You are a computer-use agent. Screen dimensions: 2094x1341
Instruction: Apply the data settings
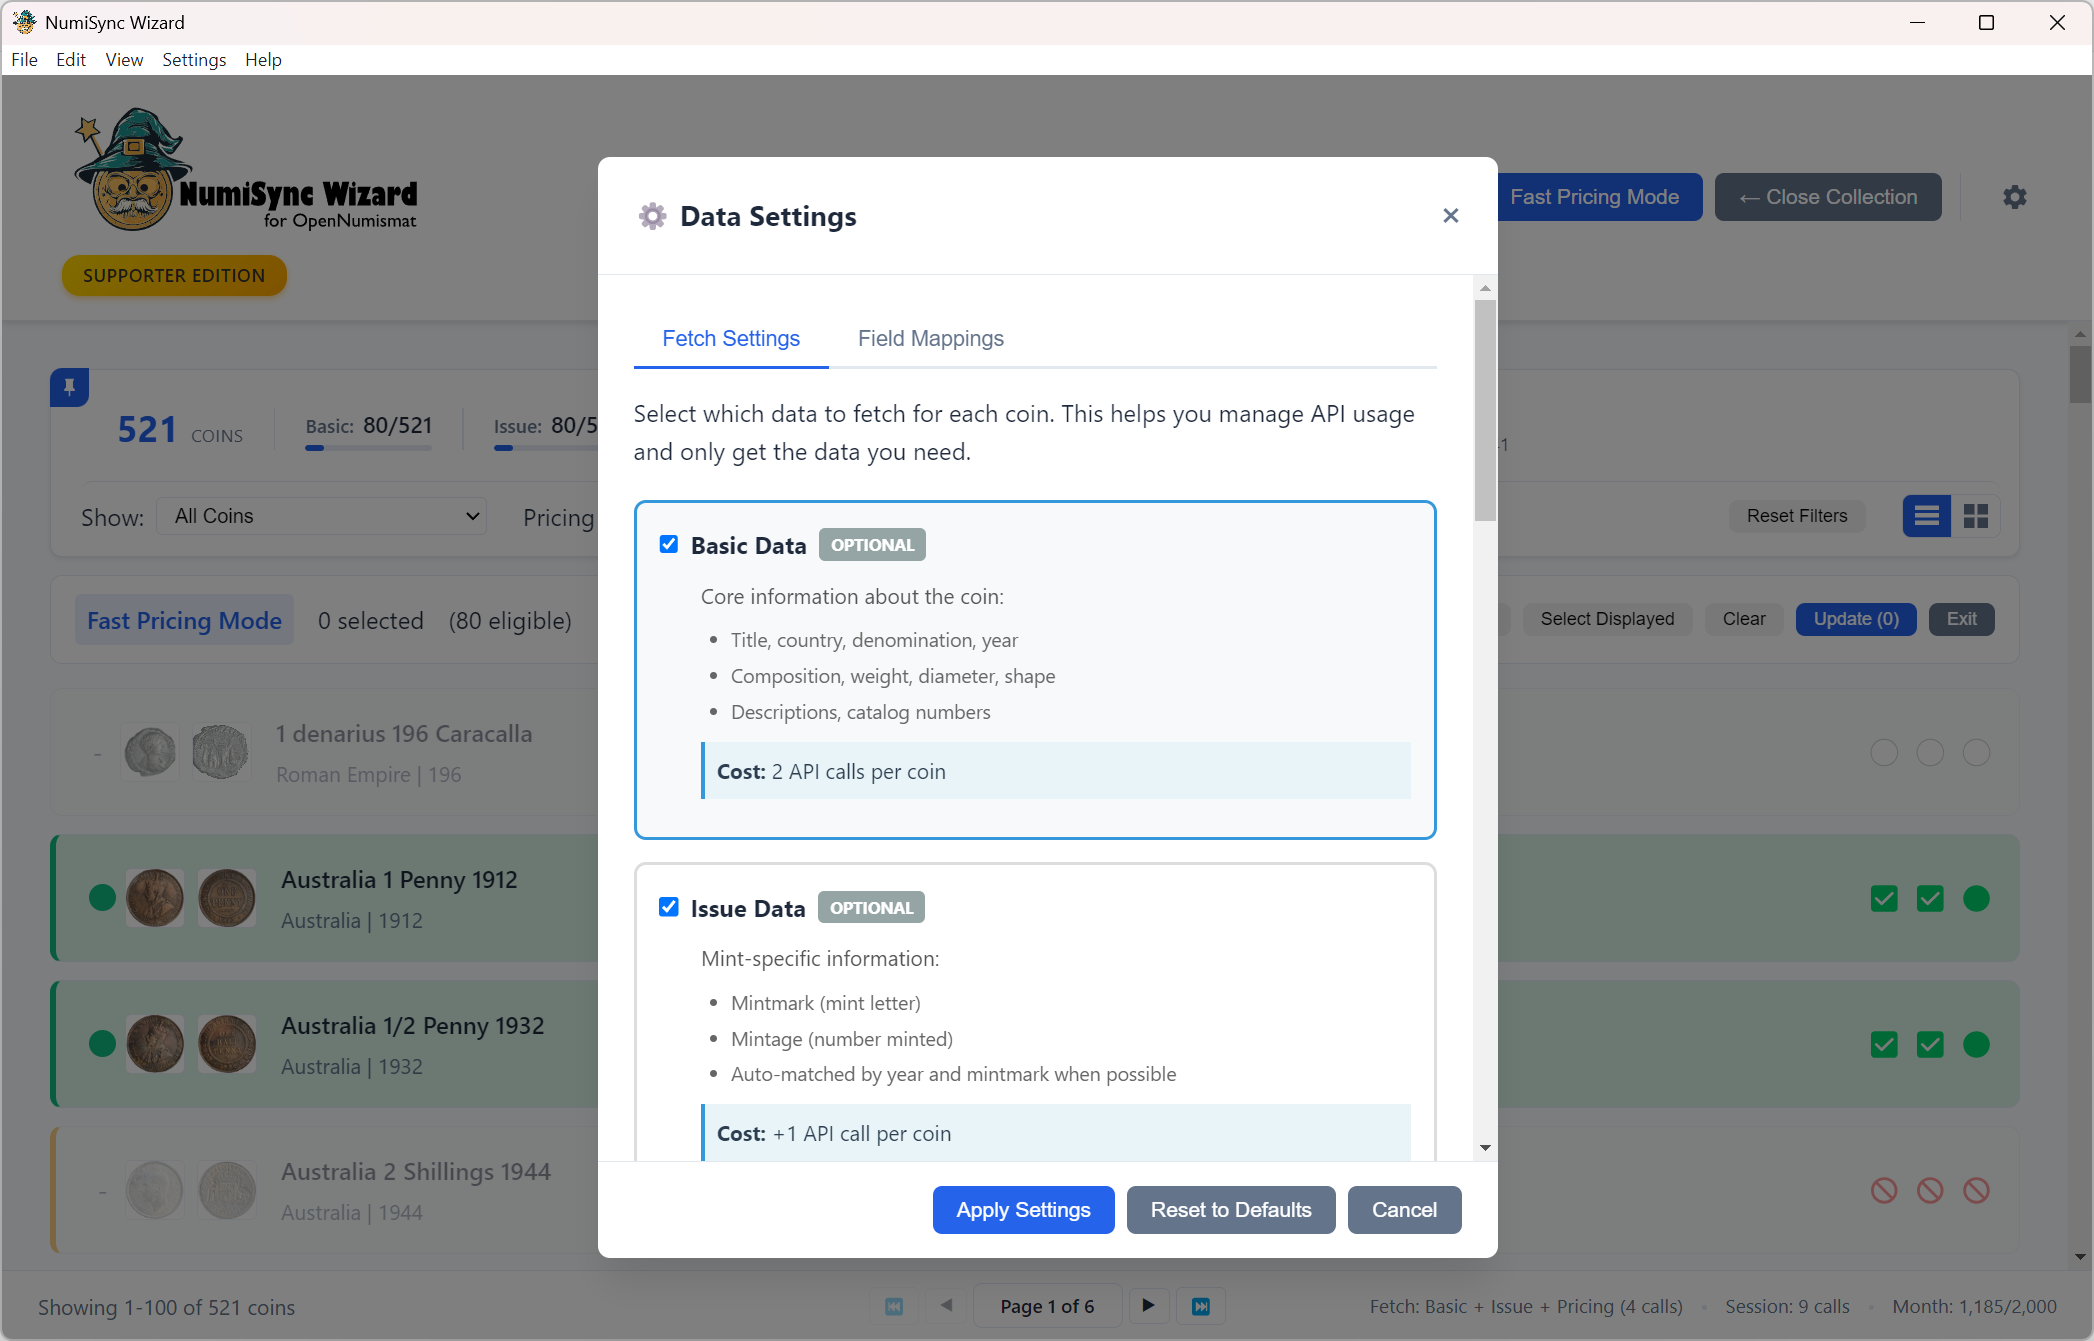1023,1209
